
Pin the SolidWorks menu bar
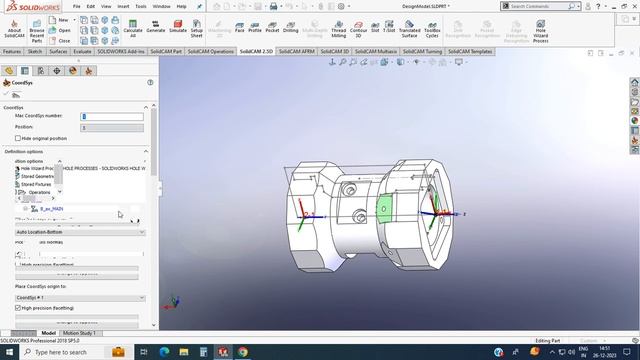[199, 7]
